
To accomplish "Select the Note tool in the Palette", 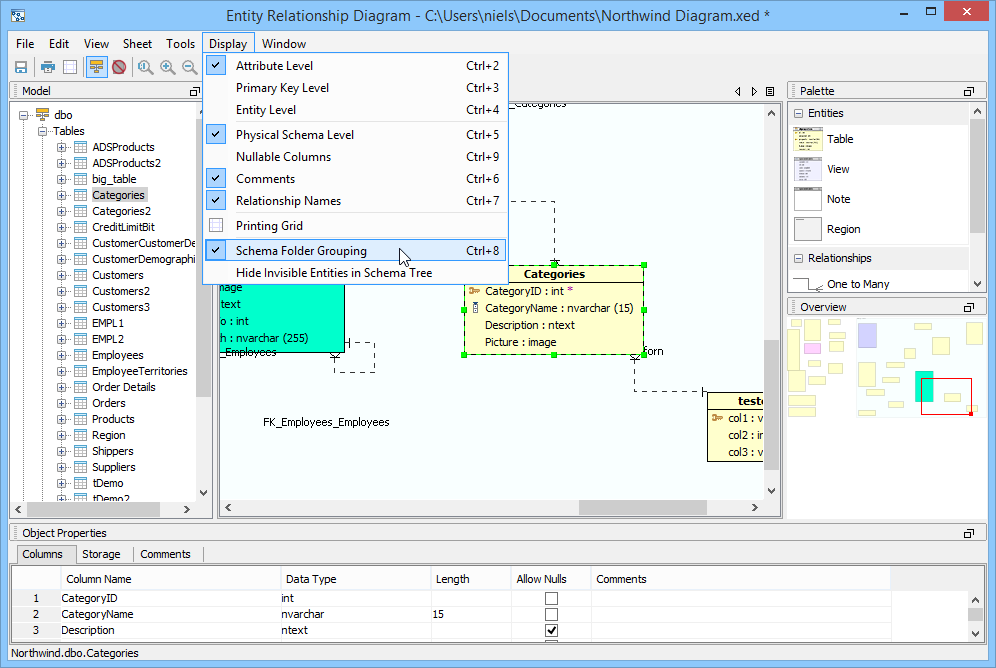I will coord(840,199).
